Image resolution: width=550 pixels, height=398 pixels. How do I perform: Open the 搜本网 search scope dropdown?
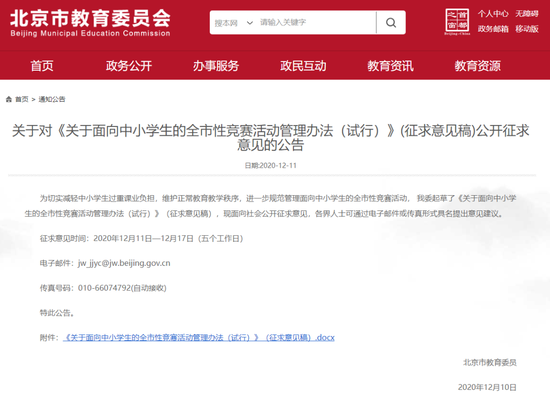click(x=234, y=23)
